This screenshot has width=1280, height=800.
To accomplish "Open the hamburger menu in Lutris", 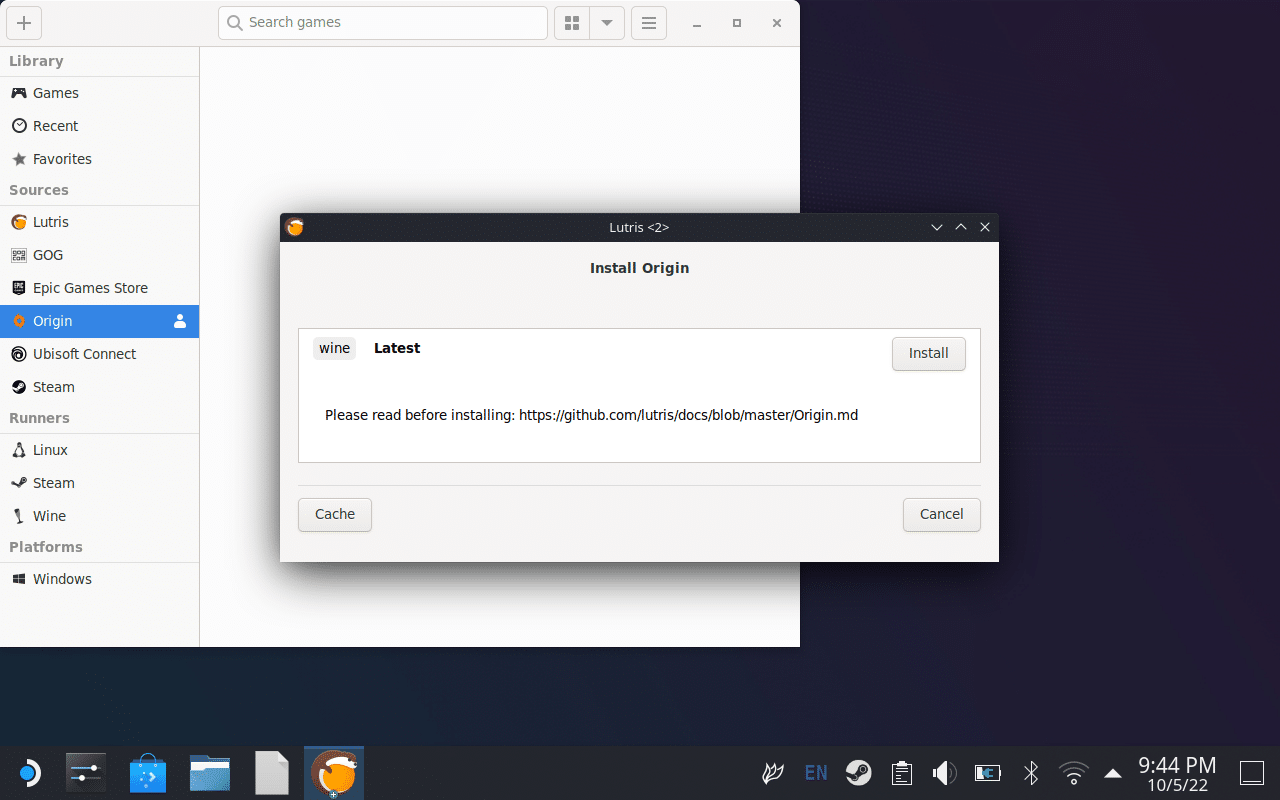I will [649, 23].
